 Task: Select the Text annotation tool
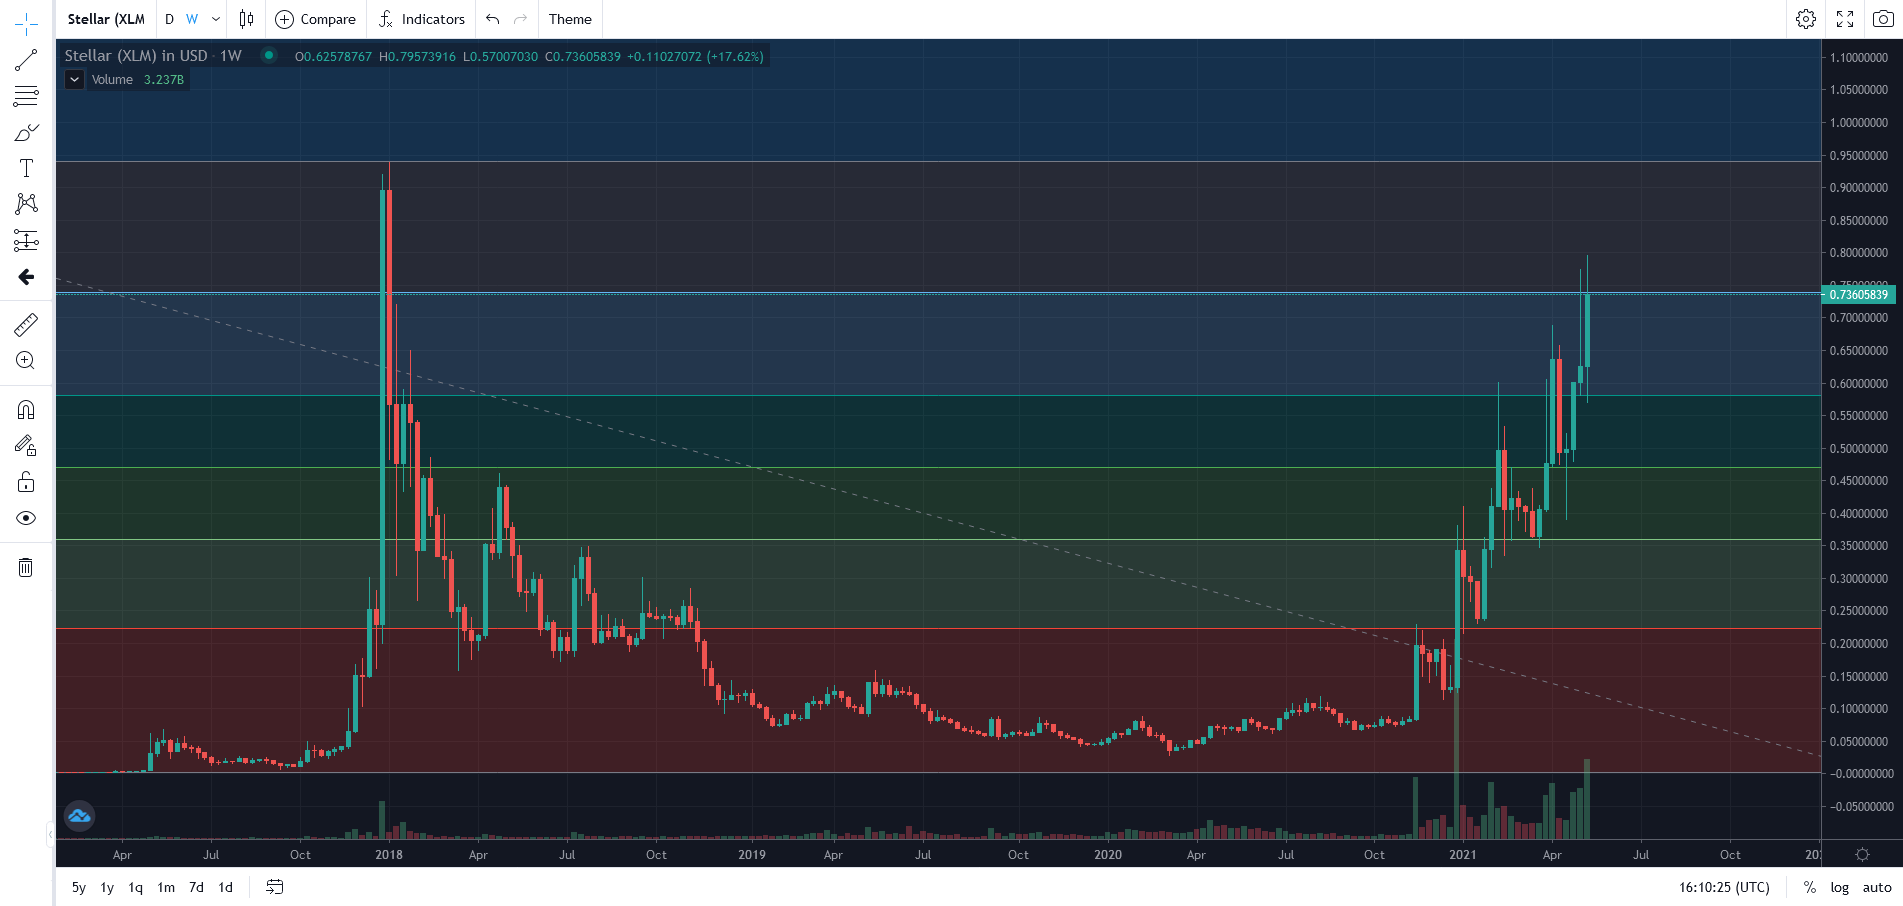coord(26,168)
